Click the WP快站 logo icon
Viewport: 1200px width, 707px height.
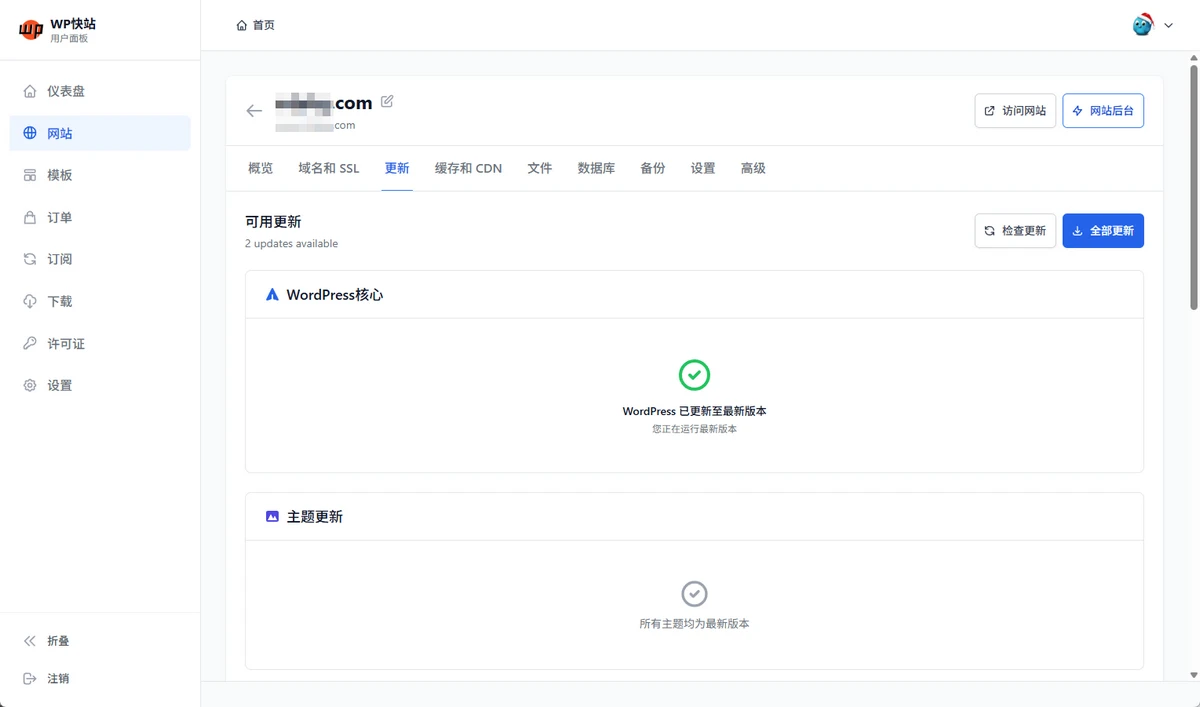tap(31, 30)
